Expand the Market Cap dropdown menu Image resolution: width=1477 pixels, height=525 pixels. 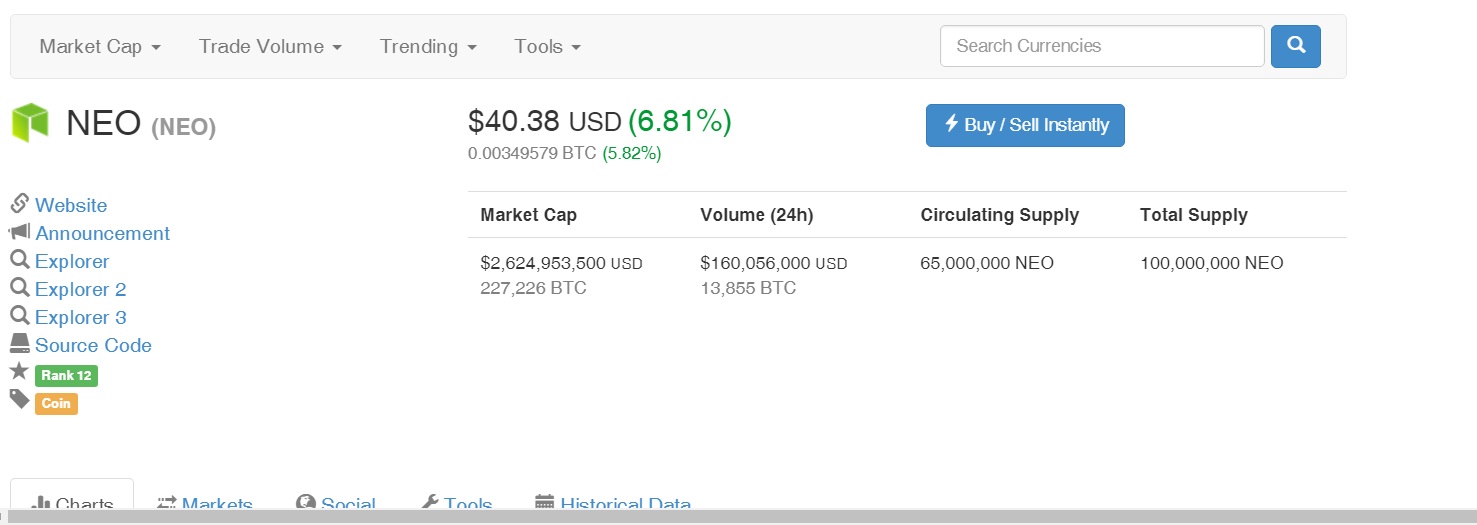[x=100, y=46]
